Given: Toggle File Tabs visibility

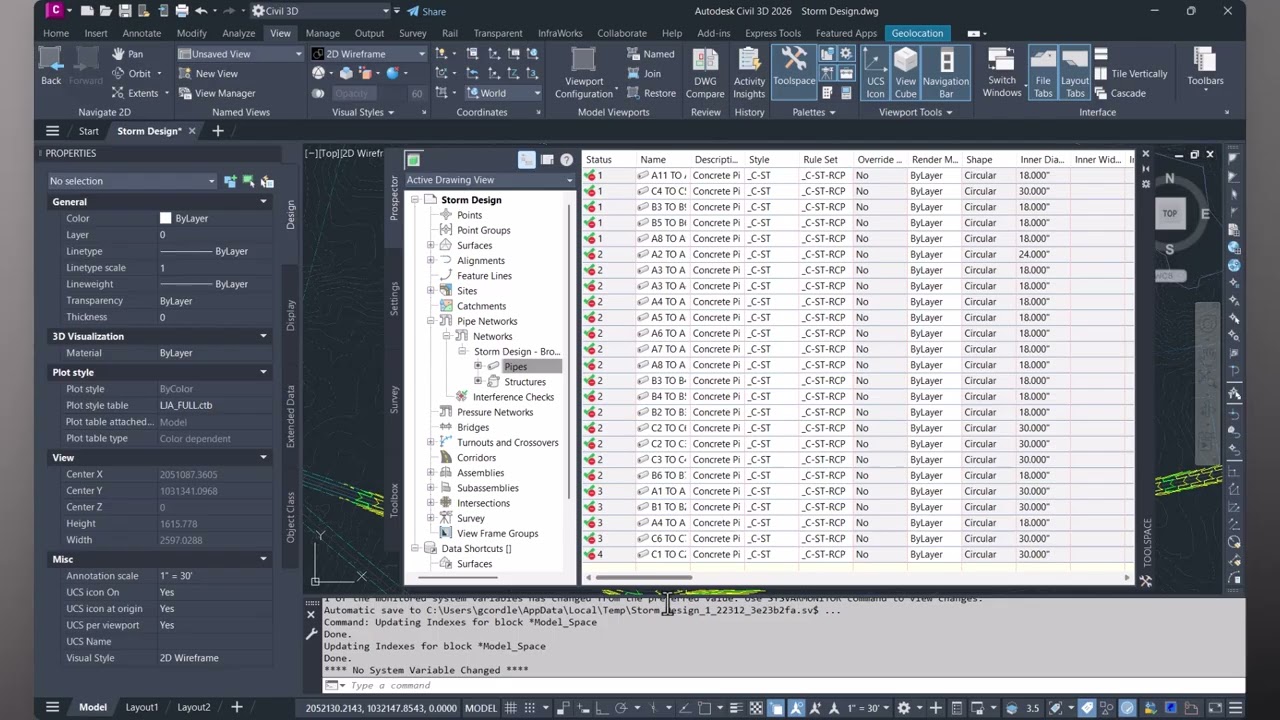Looking at the screenshot, I should tap(1042, 73).
